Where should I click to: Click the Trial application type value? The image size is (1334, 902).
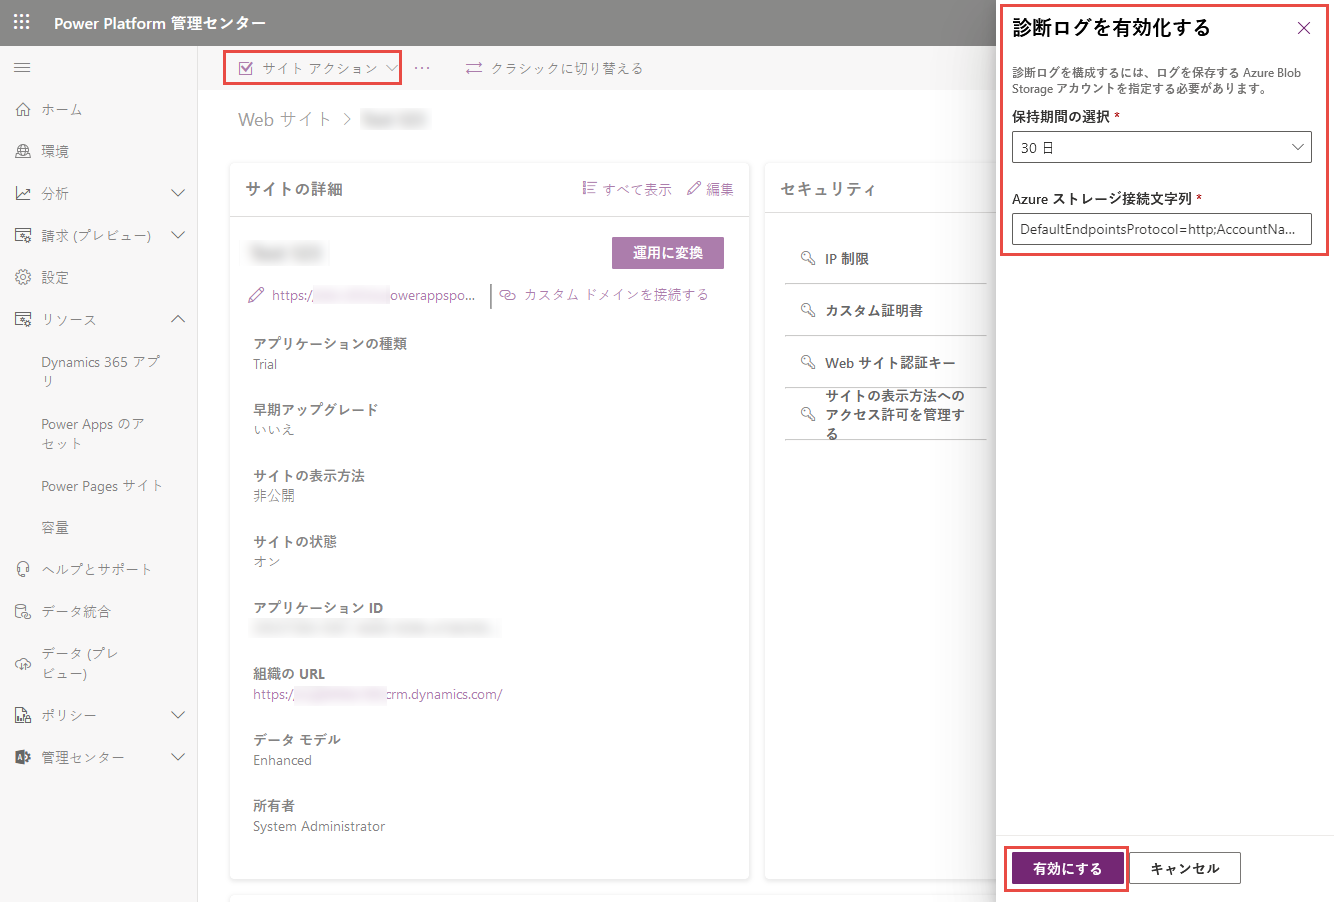click(x=265, y=364)
